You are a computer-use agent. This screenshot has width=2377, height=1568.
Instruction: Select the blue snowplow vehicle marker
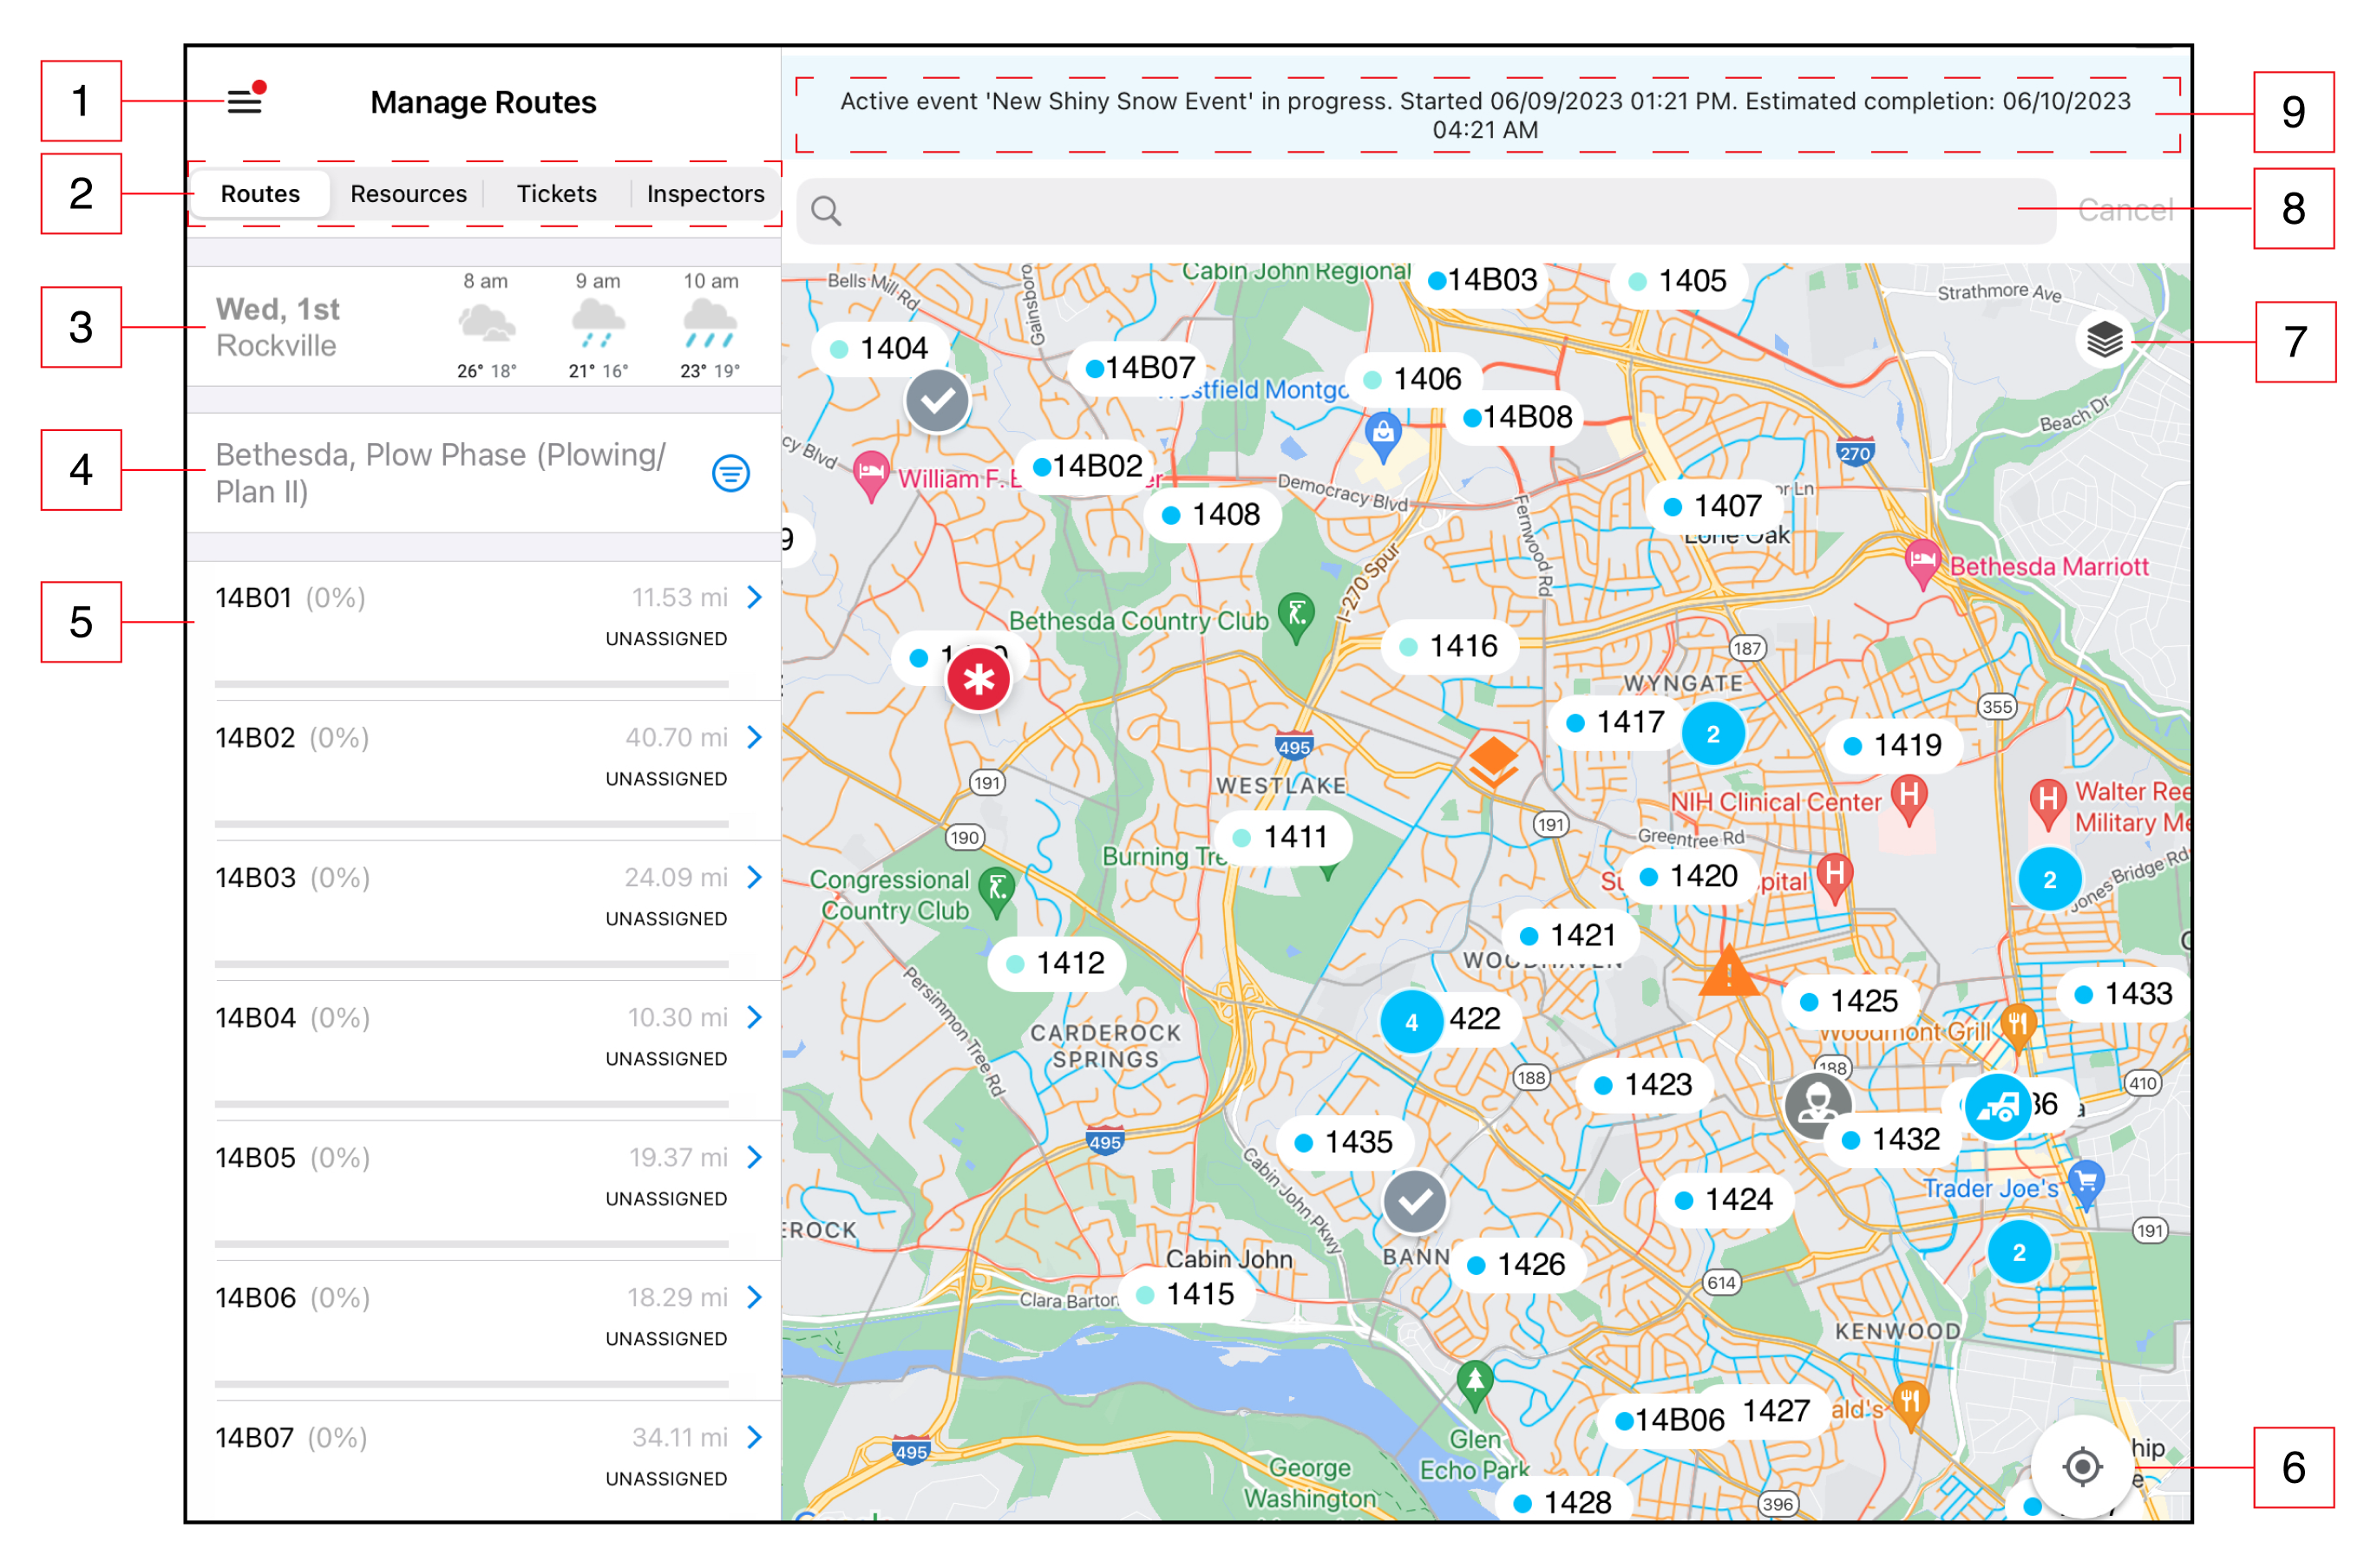click(x=1997, y=1106)
